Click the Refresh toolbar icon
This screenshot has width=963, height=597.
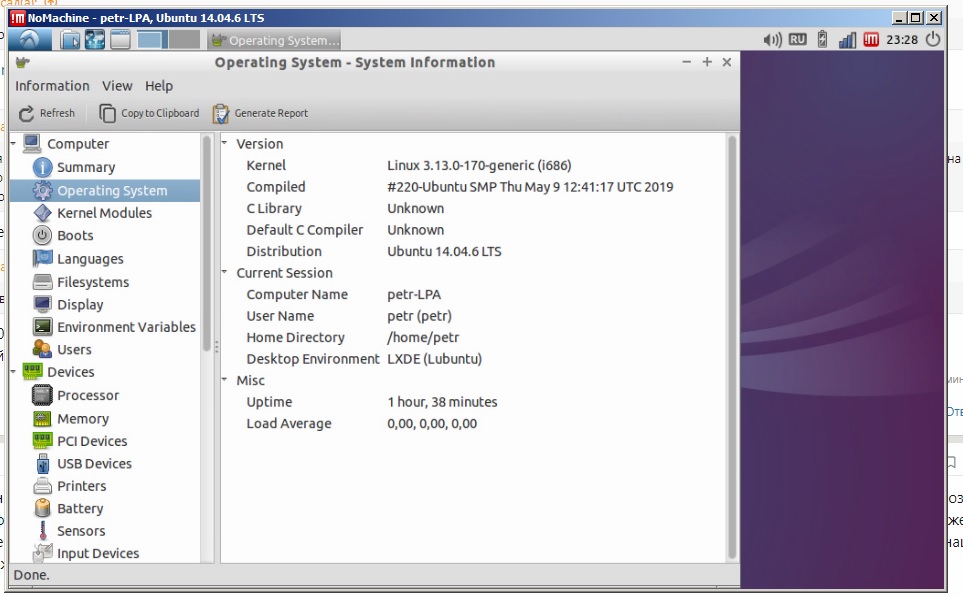coord(26,114)
